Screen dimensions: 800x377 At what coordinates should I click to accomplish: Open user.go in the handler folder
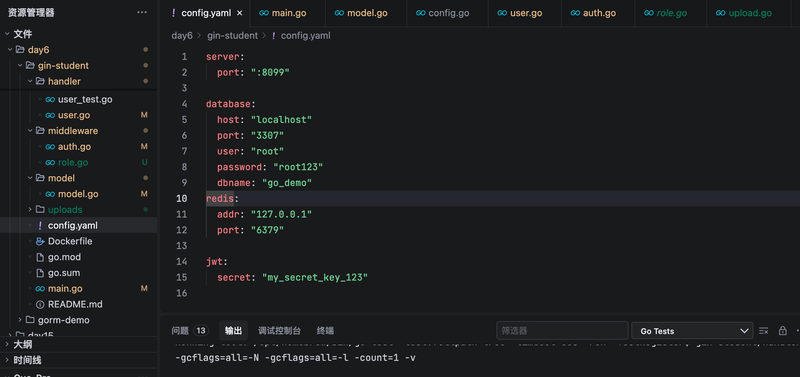coord(74,115)
